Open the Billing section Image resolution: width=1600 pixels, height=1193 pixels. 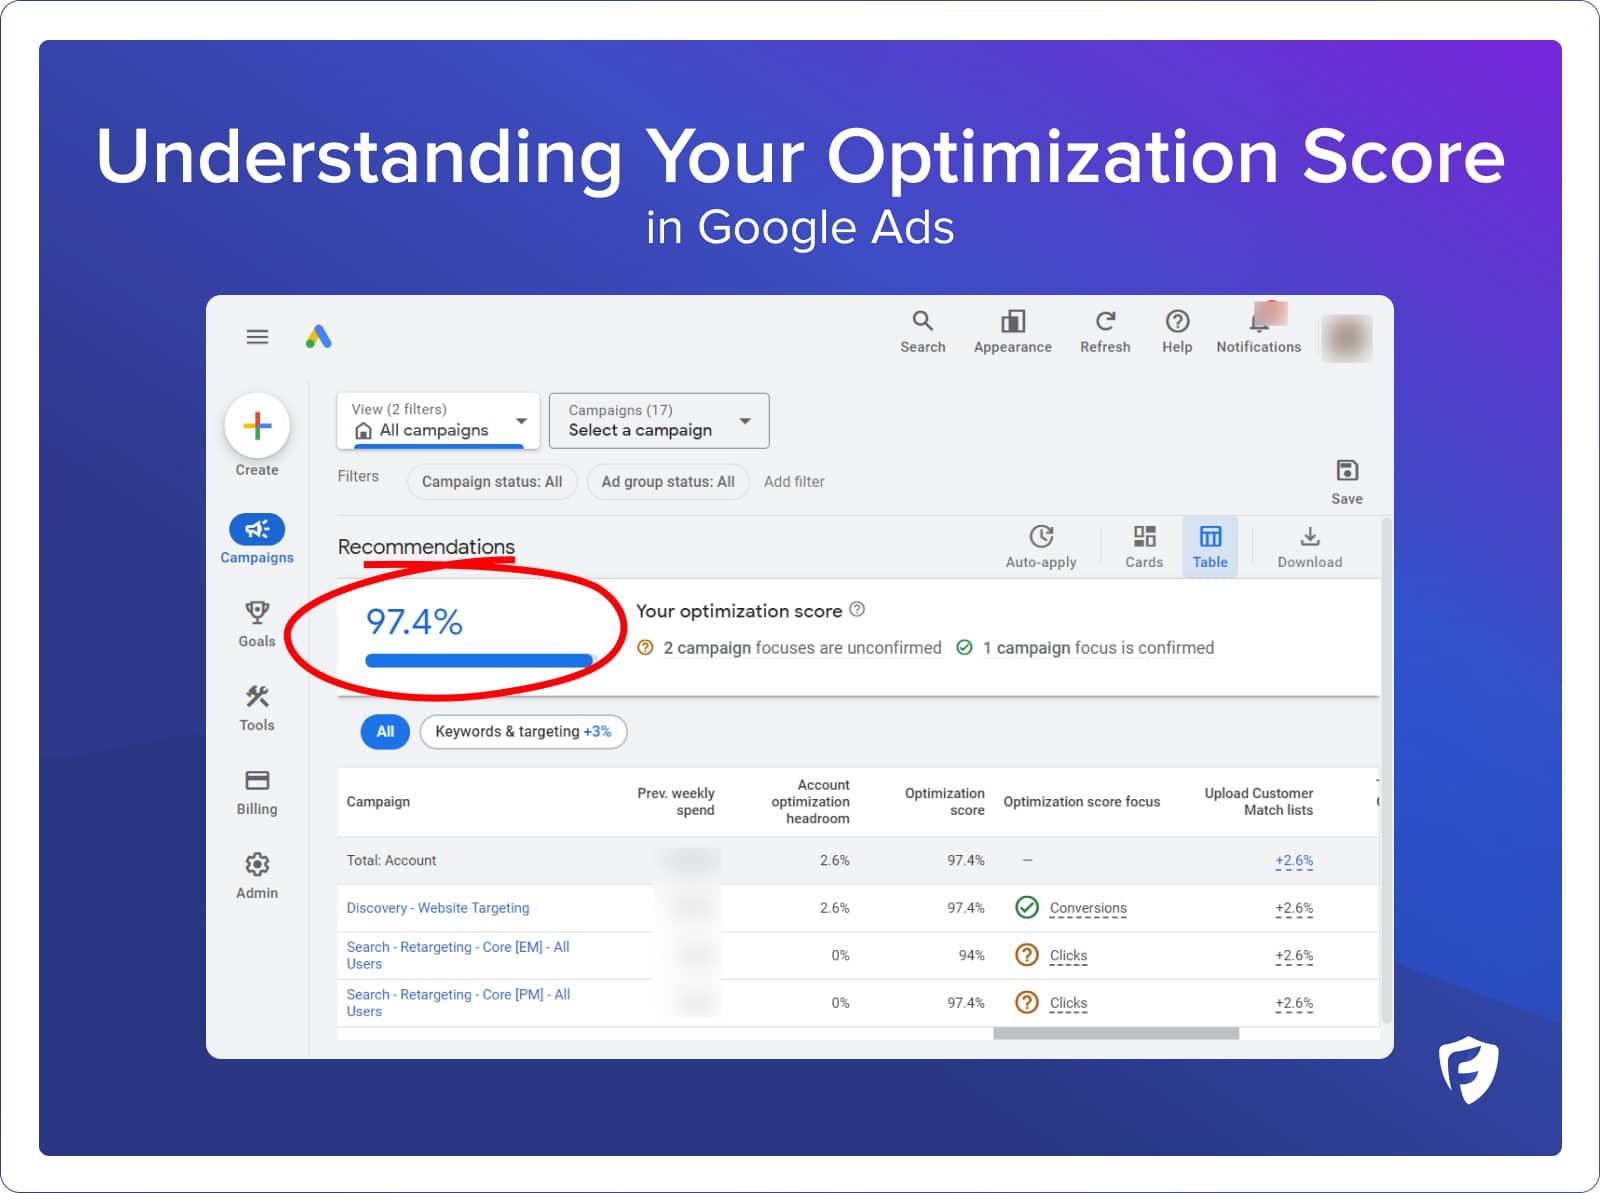point(257,792)
